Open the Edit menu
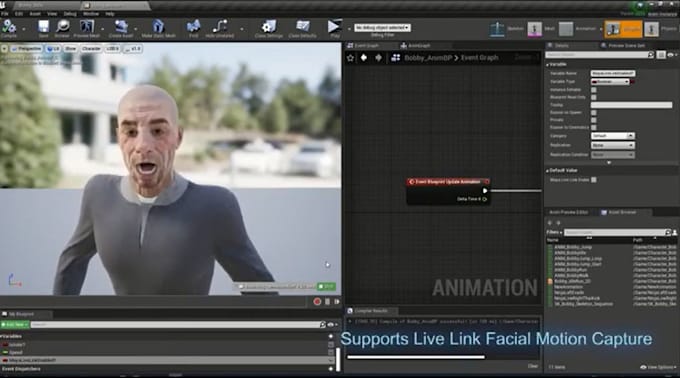The height and width of the screenshot is (378, 680). point(19,14)
